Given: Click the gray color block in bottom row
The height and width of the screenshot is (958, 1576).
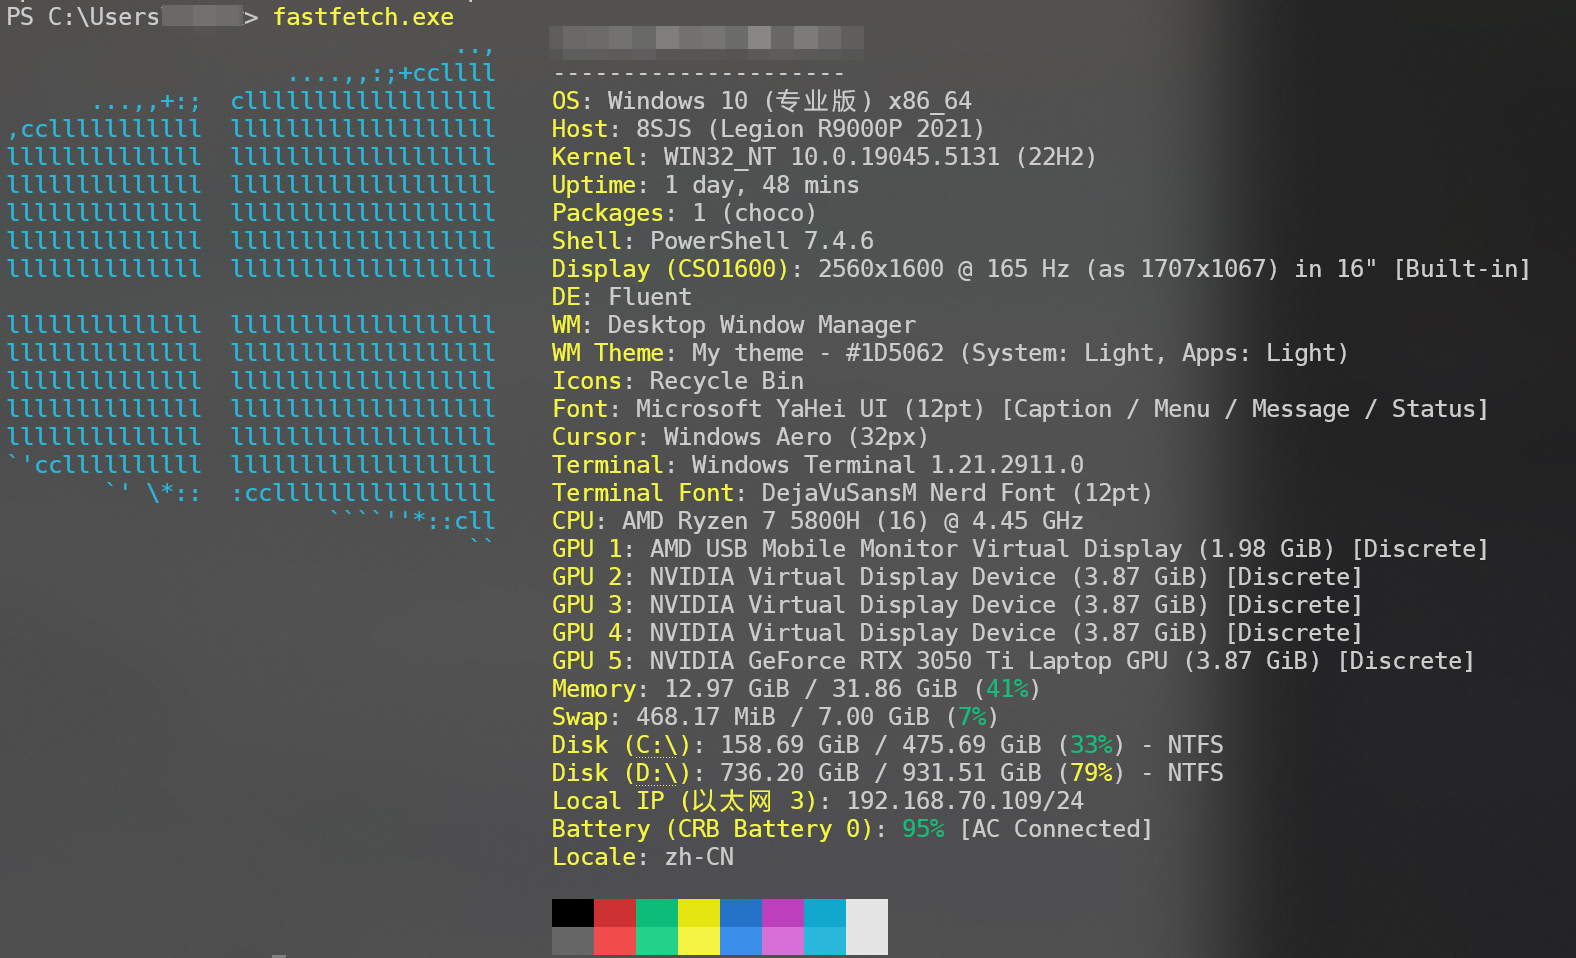Looking at the screenshot, I should tap(573, 941).
